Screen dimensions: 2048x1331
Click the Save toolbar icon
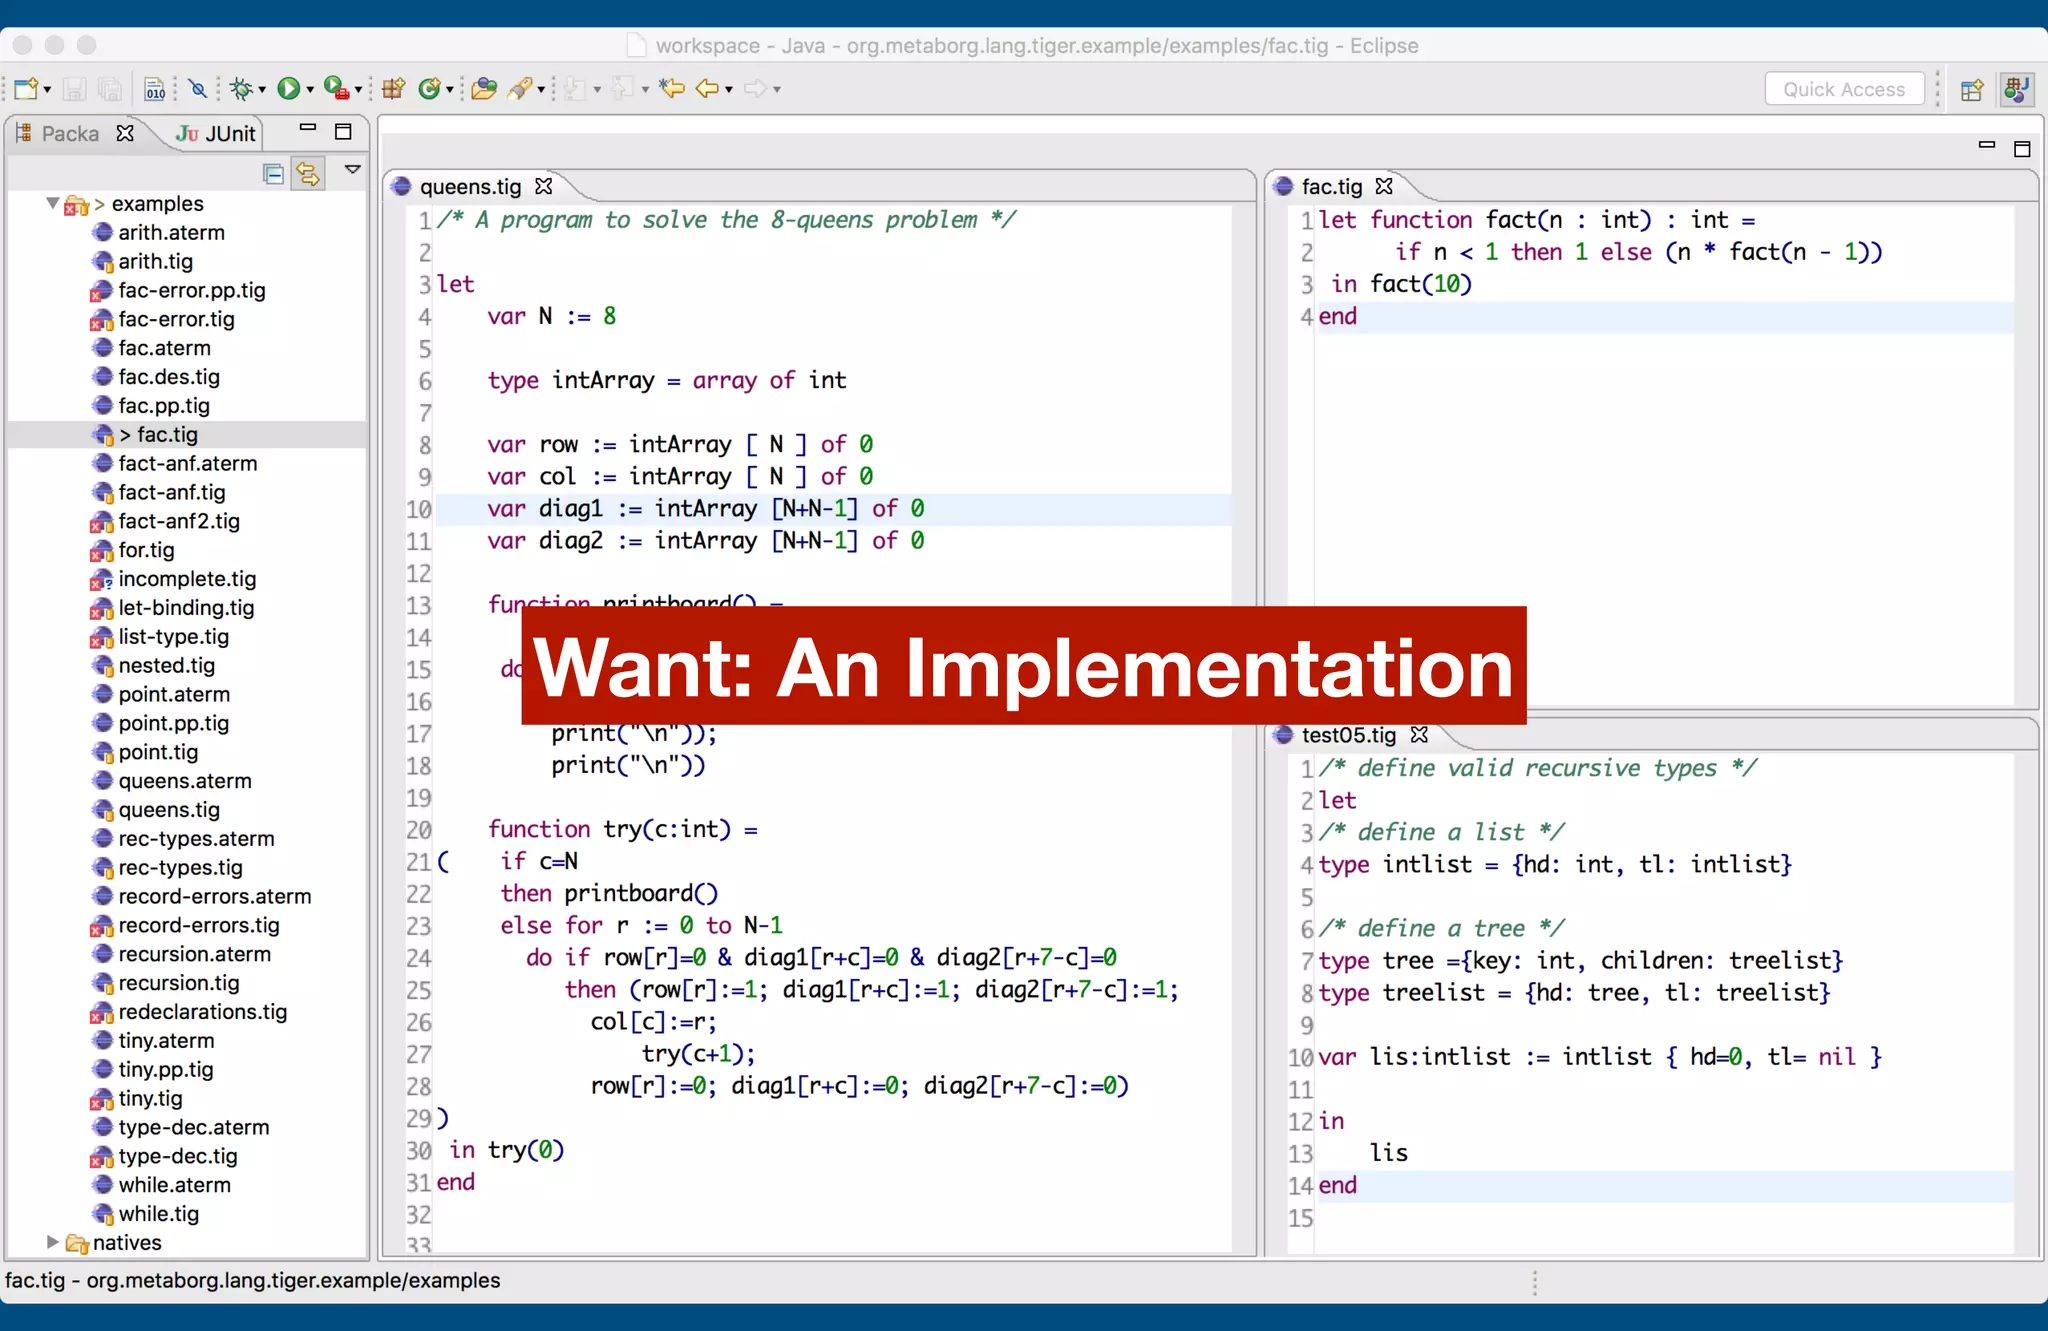[75, 89]
